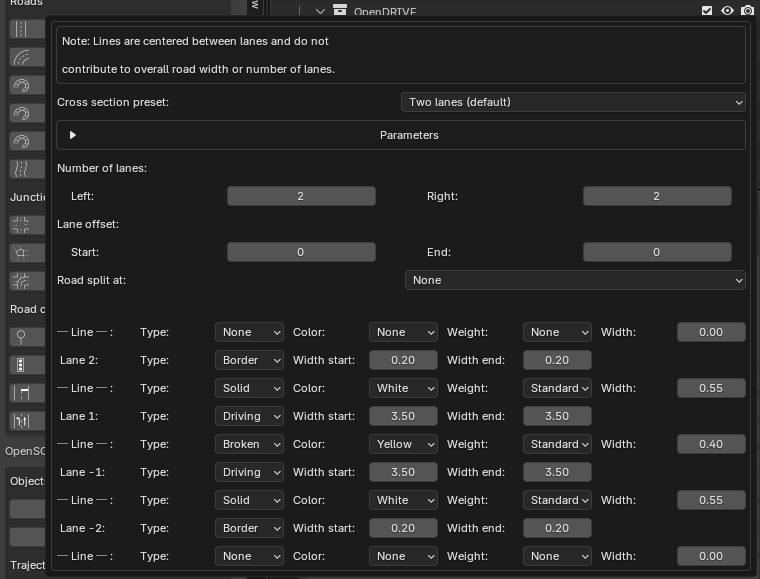Click Lane 1 Width start value 3.50
Image resolution: width=760 pixels, height=579 pixels.
point(403,416)
